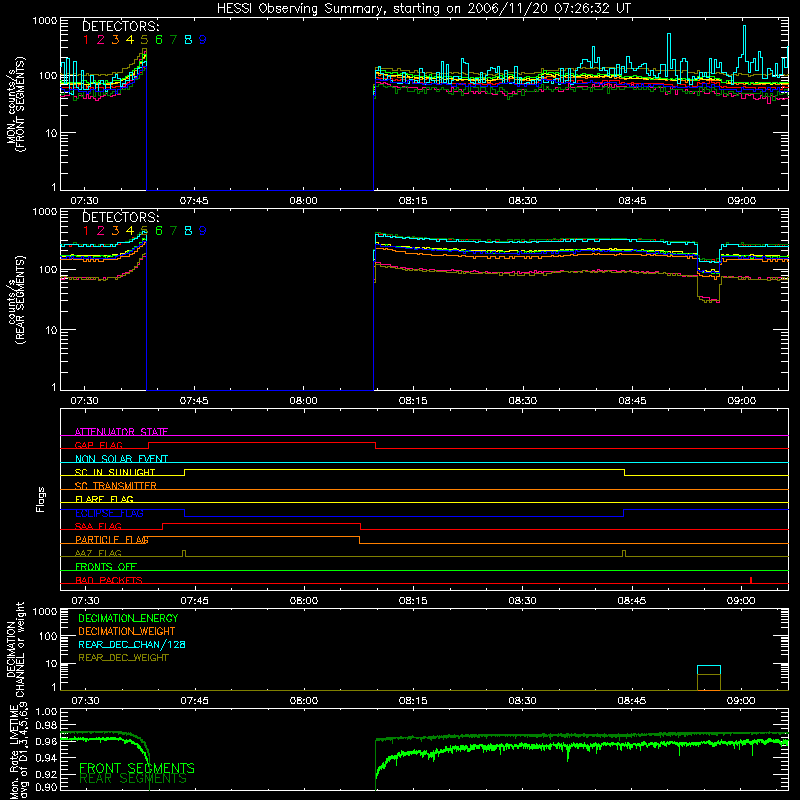Click detector 8 in rear segments legend
This screenshot has height=800, width=800.
[188, 231]
